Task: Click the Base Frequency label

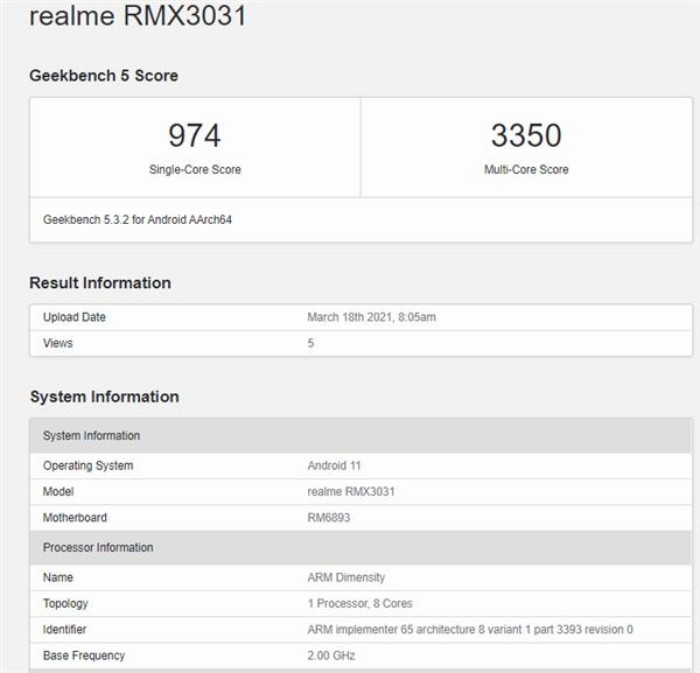Action: point(84,656)
